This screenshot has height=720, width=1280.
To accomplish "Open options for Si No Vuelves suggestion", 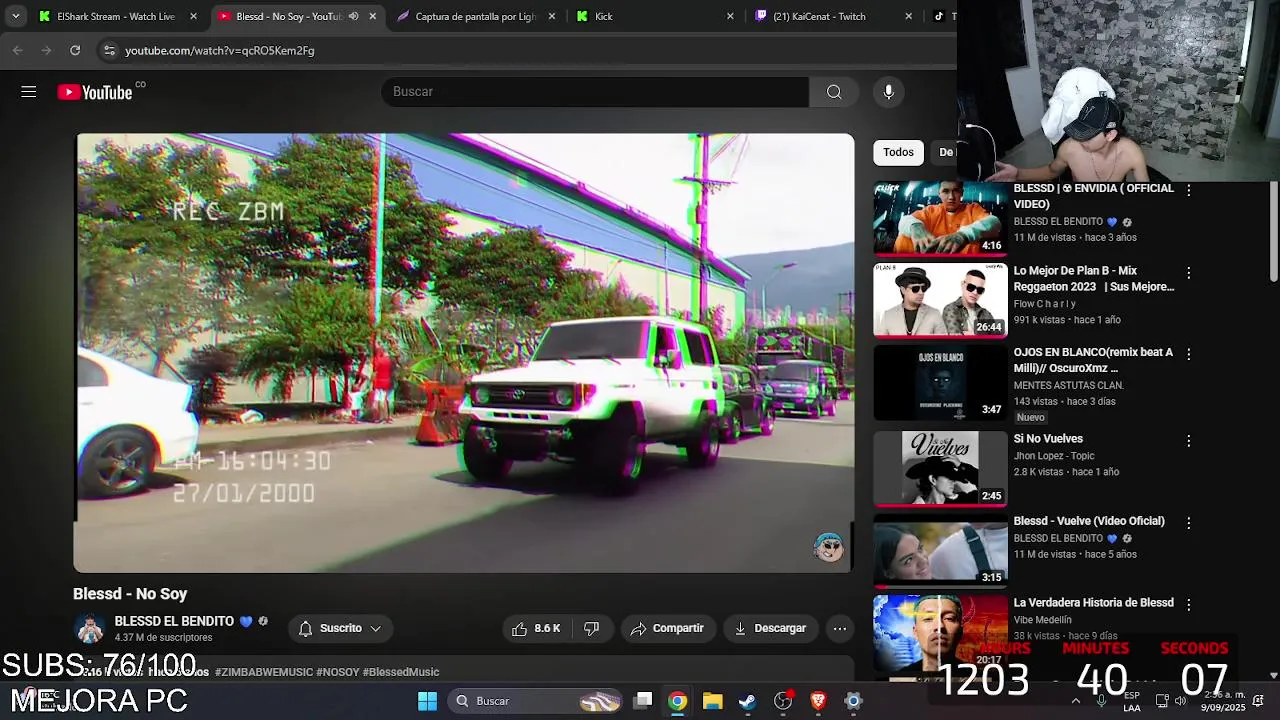I will pyautogui.click(x=1188, y=440).
